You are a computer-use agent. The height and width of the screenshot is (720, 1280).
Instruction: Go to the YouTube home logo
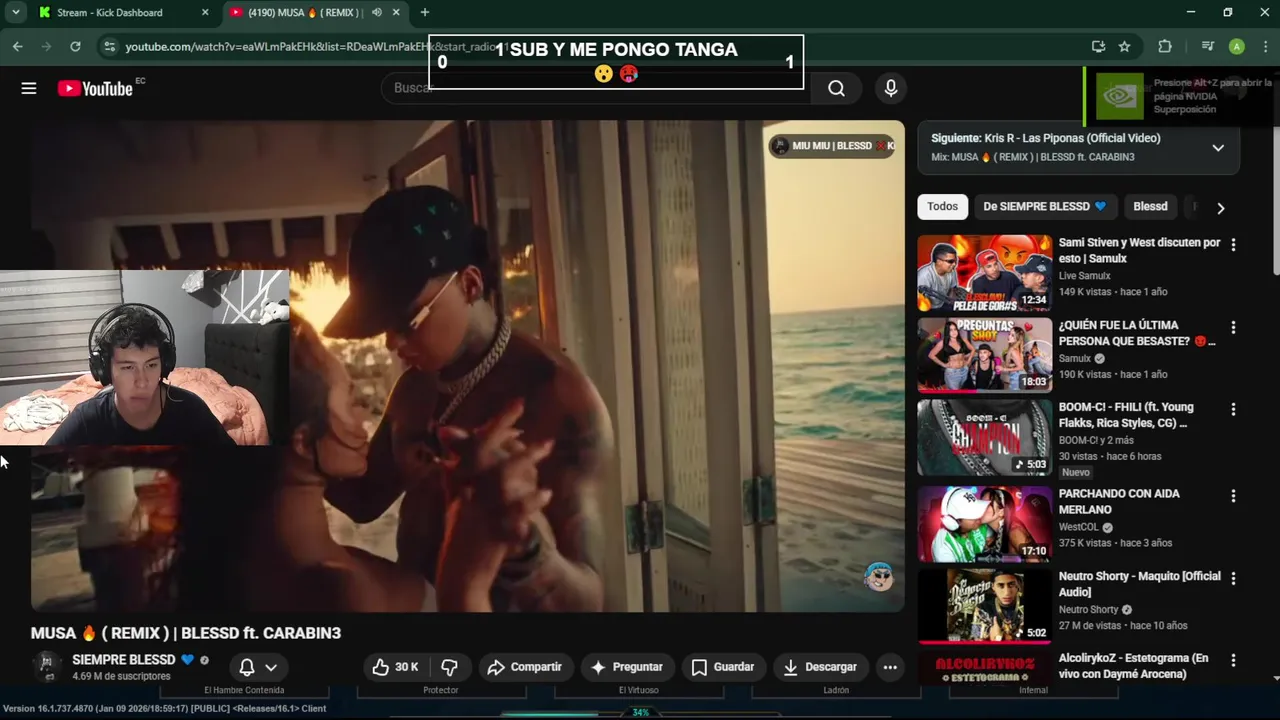click(95, 88)
